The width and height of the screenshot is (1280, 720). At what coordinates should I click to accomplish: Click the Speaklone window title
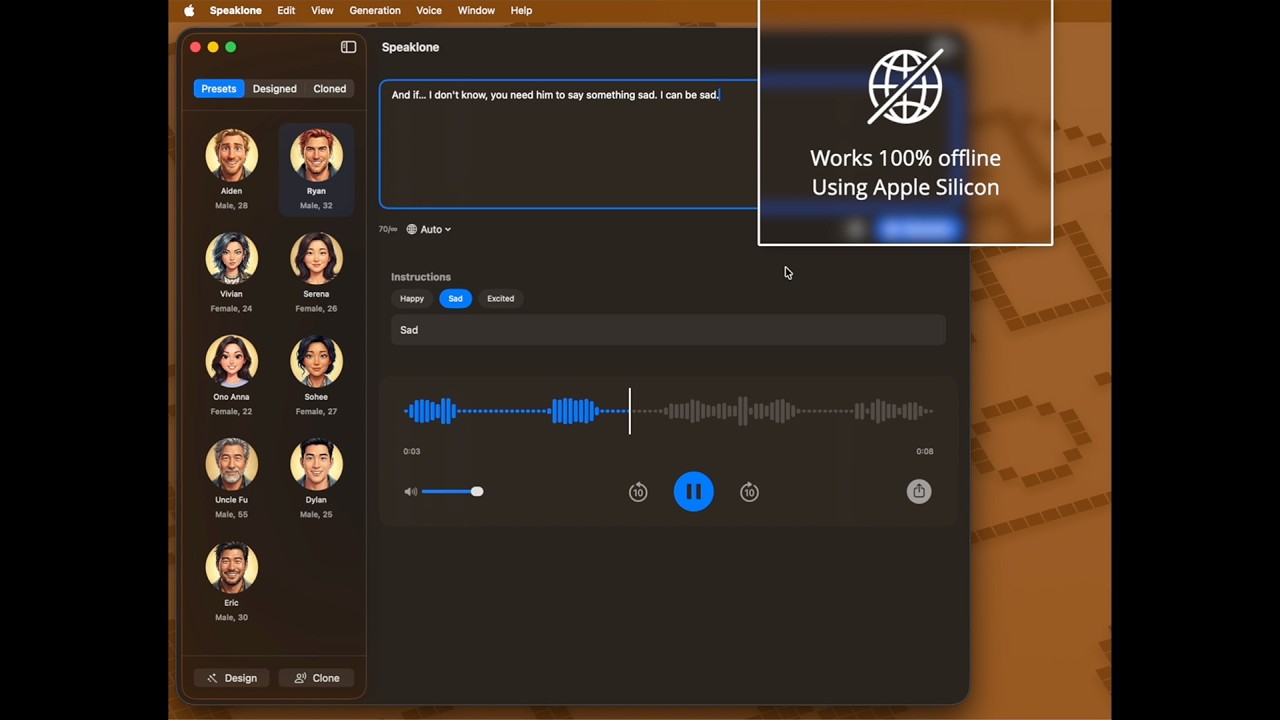[410, 47]
